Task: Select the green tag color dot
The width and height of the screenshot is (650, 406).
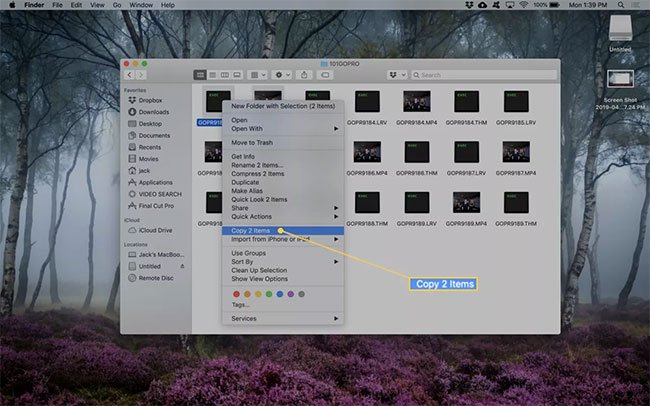Action: point(269,294)
